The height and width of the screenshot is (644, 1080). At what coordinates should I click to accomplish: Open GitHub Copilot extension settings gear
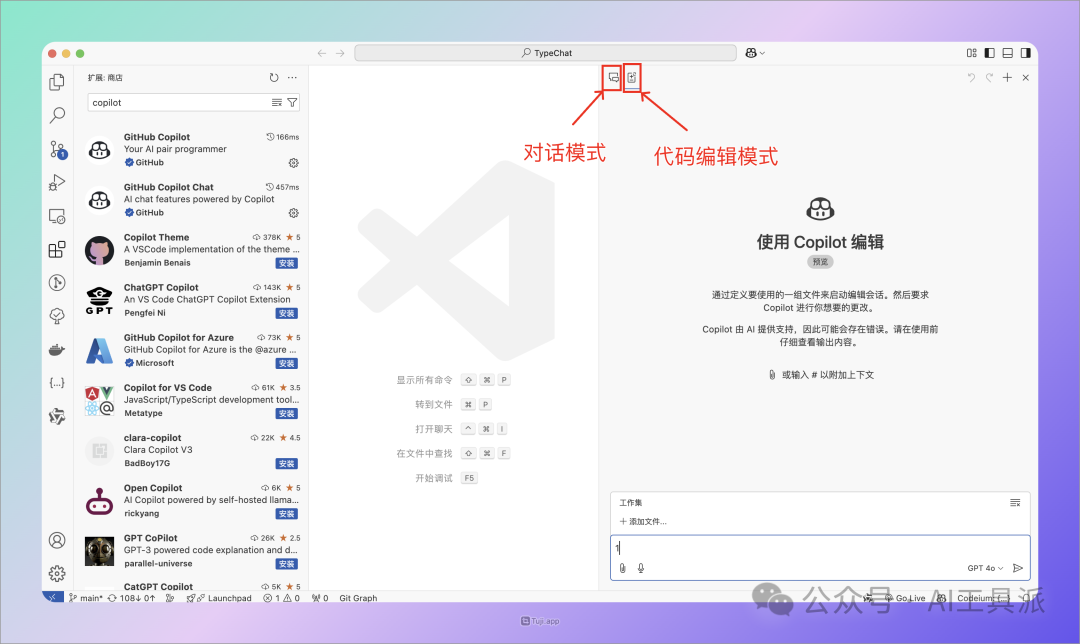[x=293, y=163]
